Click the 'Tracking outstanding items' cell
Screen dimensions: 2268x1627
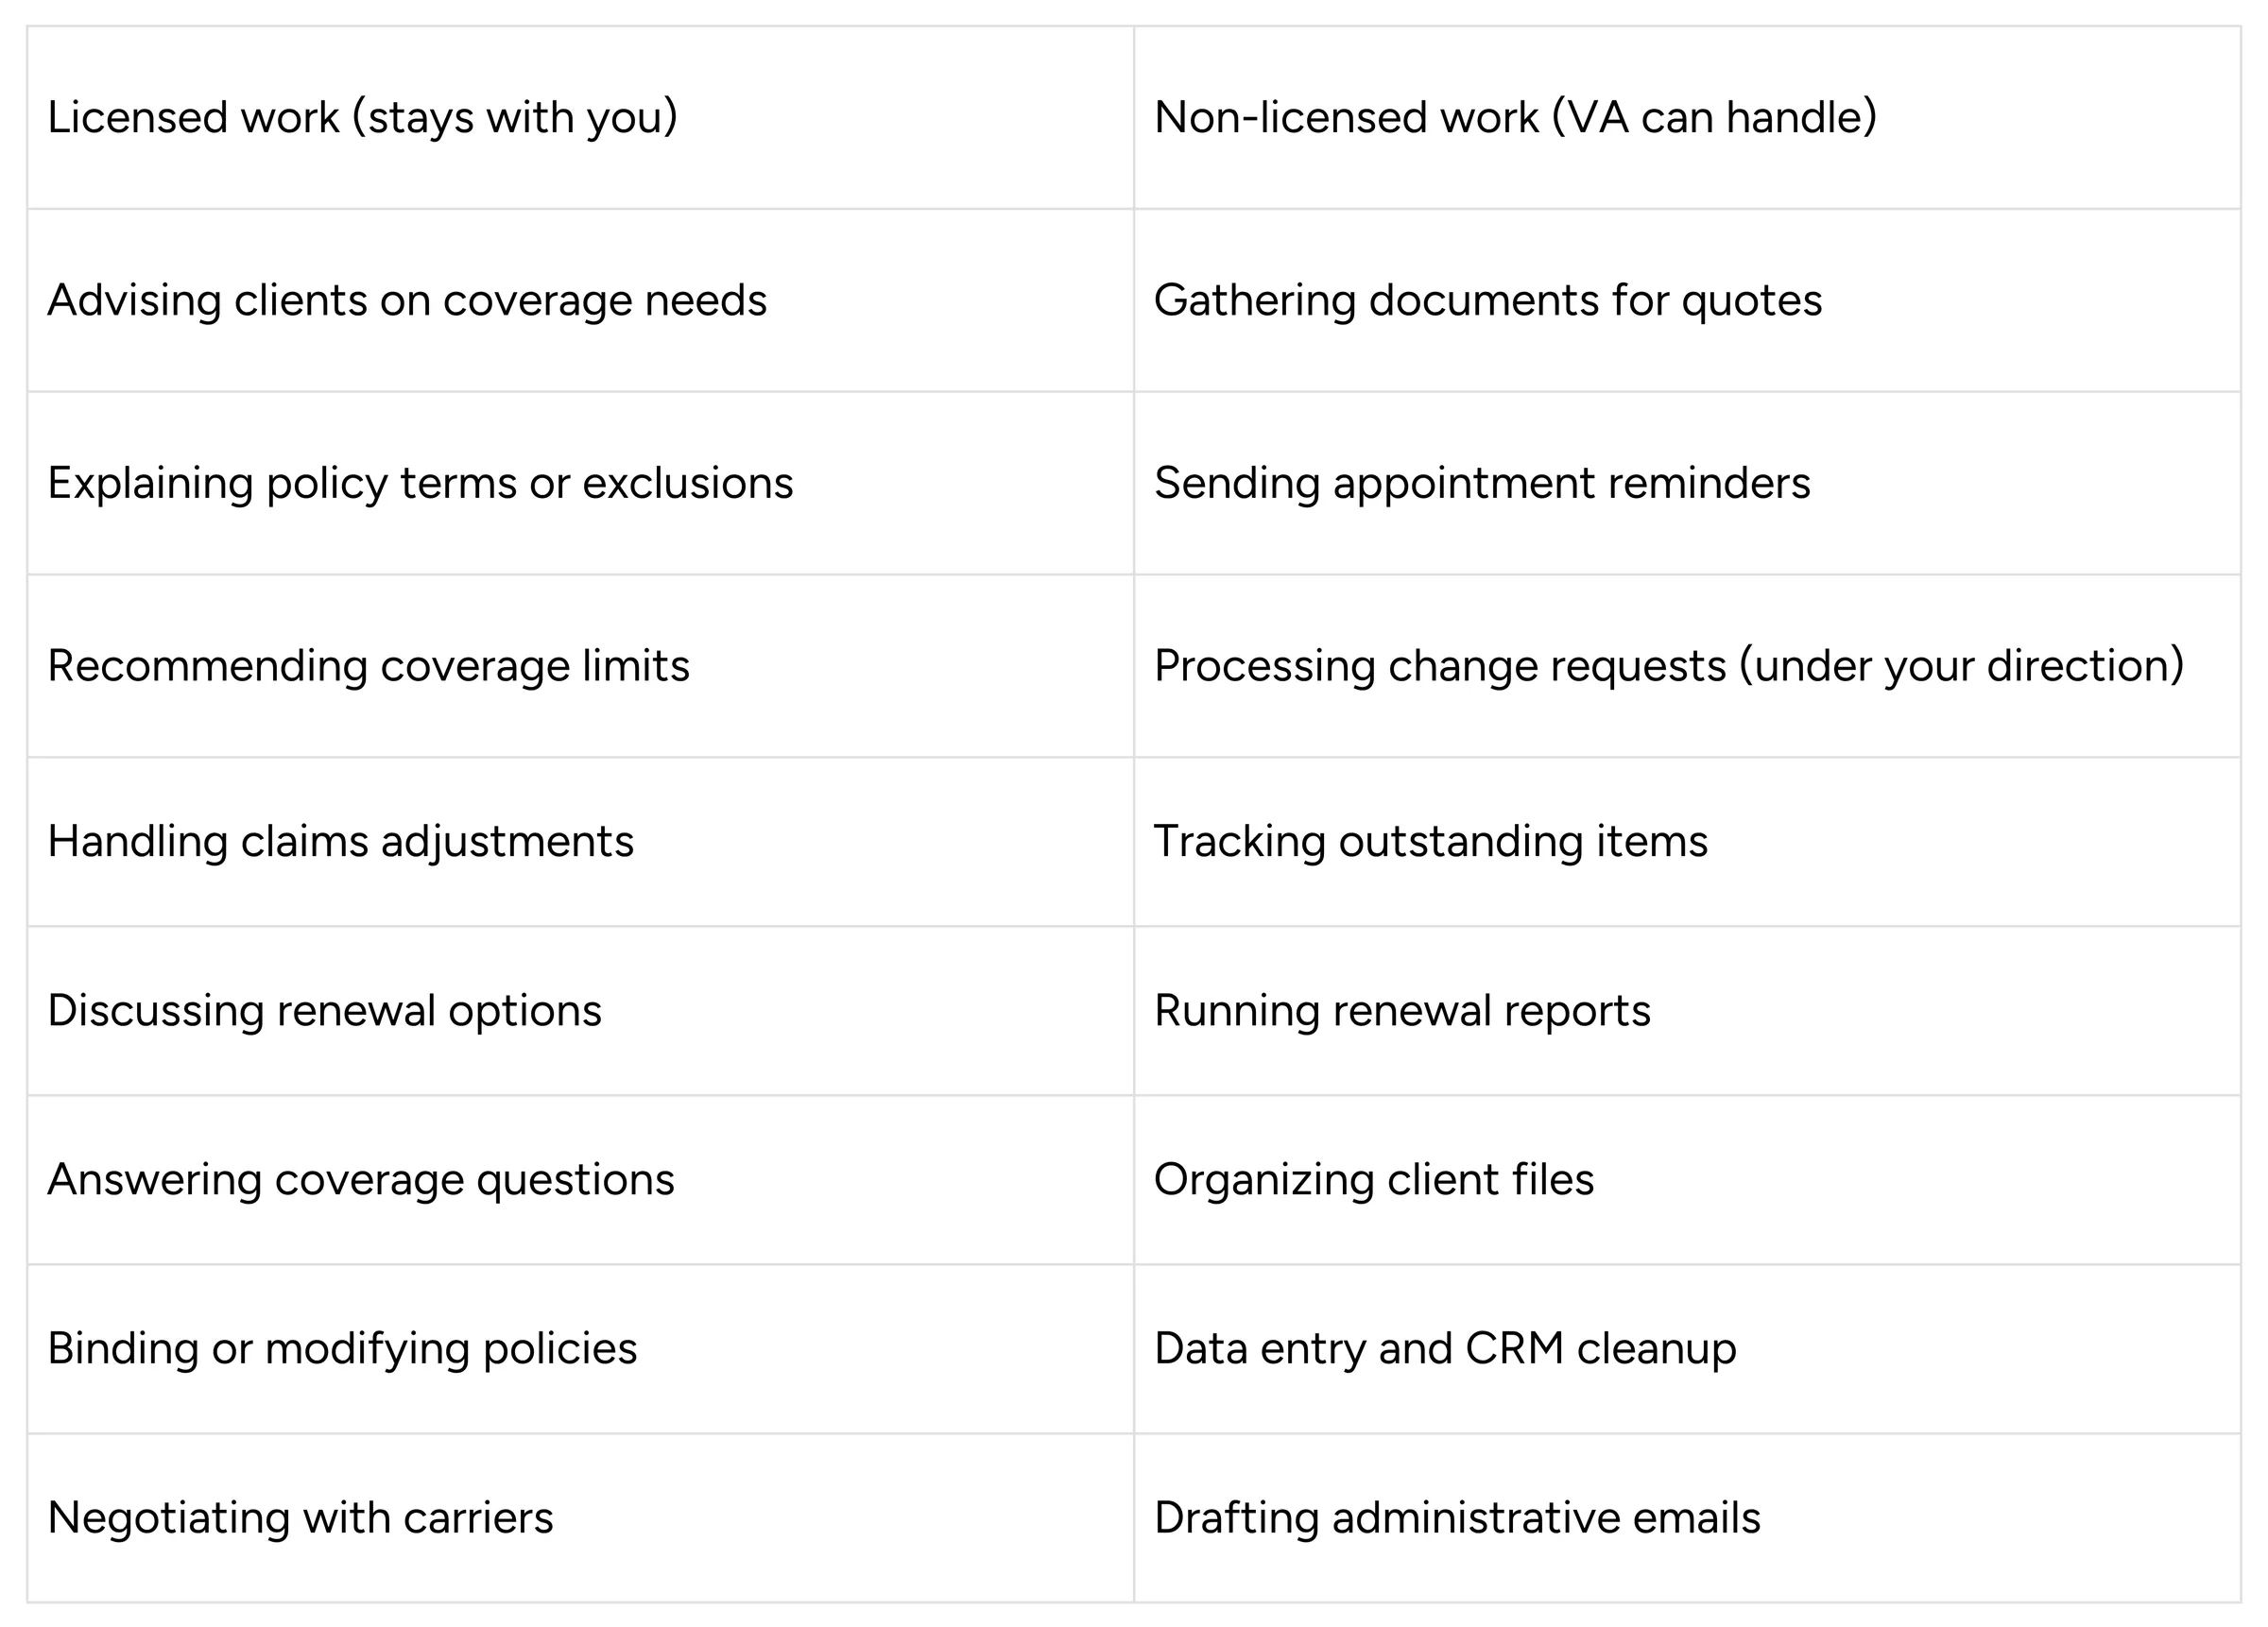tap(1687, 841)
